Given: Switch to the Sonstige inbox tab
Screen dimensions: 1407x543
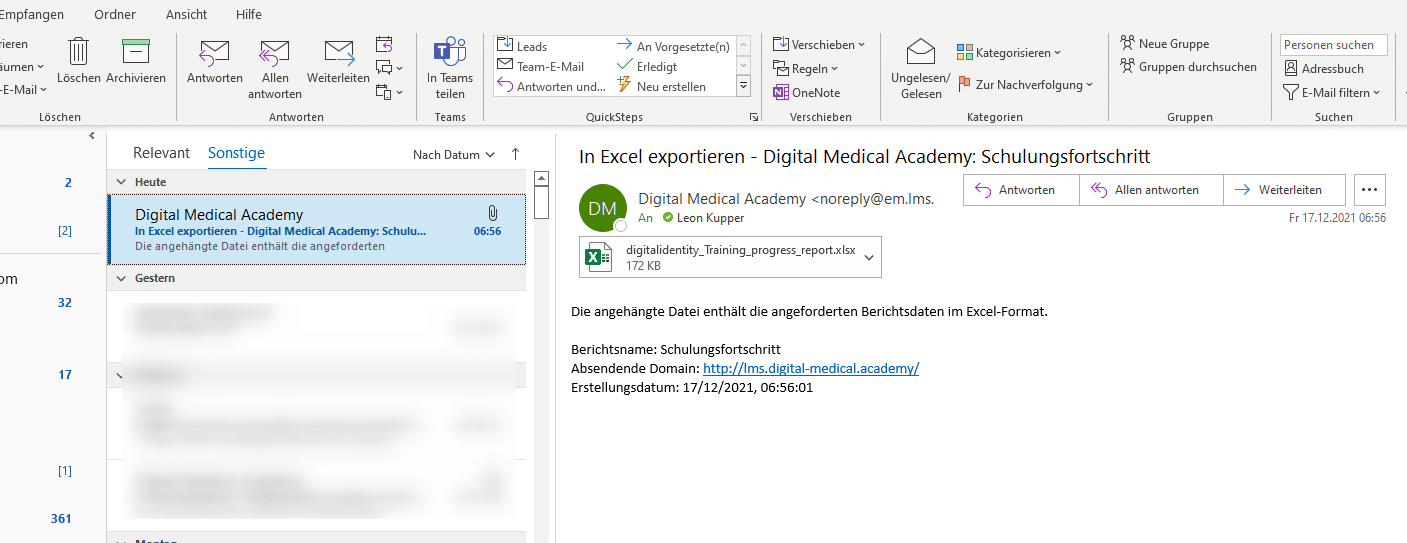Looking at the screenshot, I should tap(236, 153).
